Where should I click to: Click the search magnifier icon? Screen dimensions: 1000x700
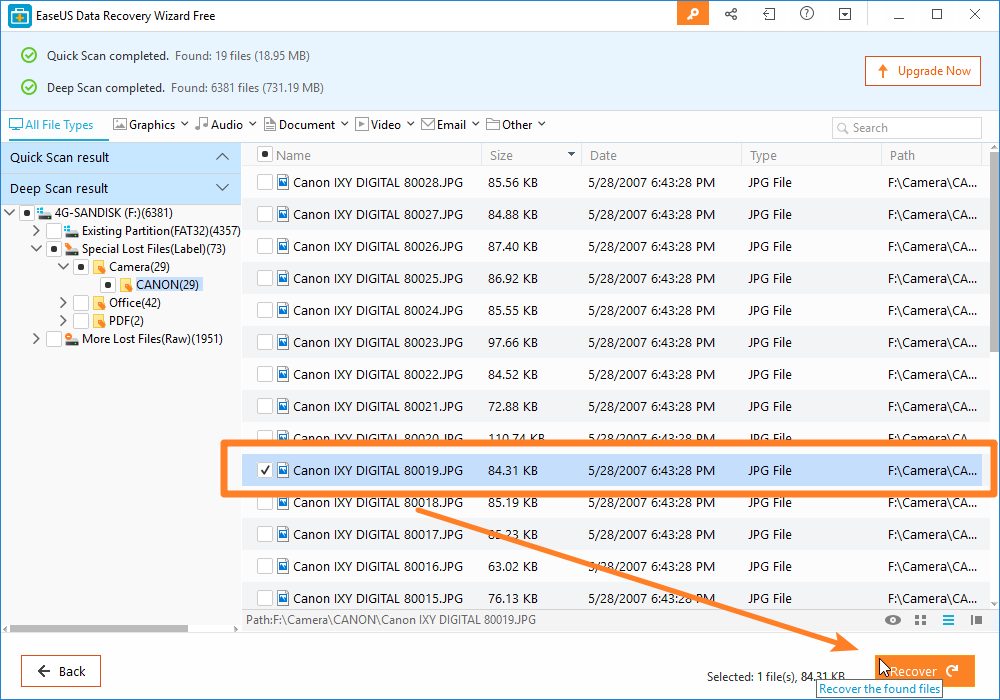[x=842, y=128]
